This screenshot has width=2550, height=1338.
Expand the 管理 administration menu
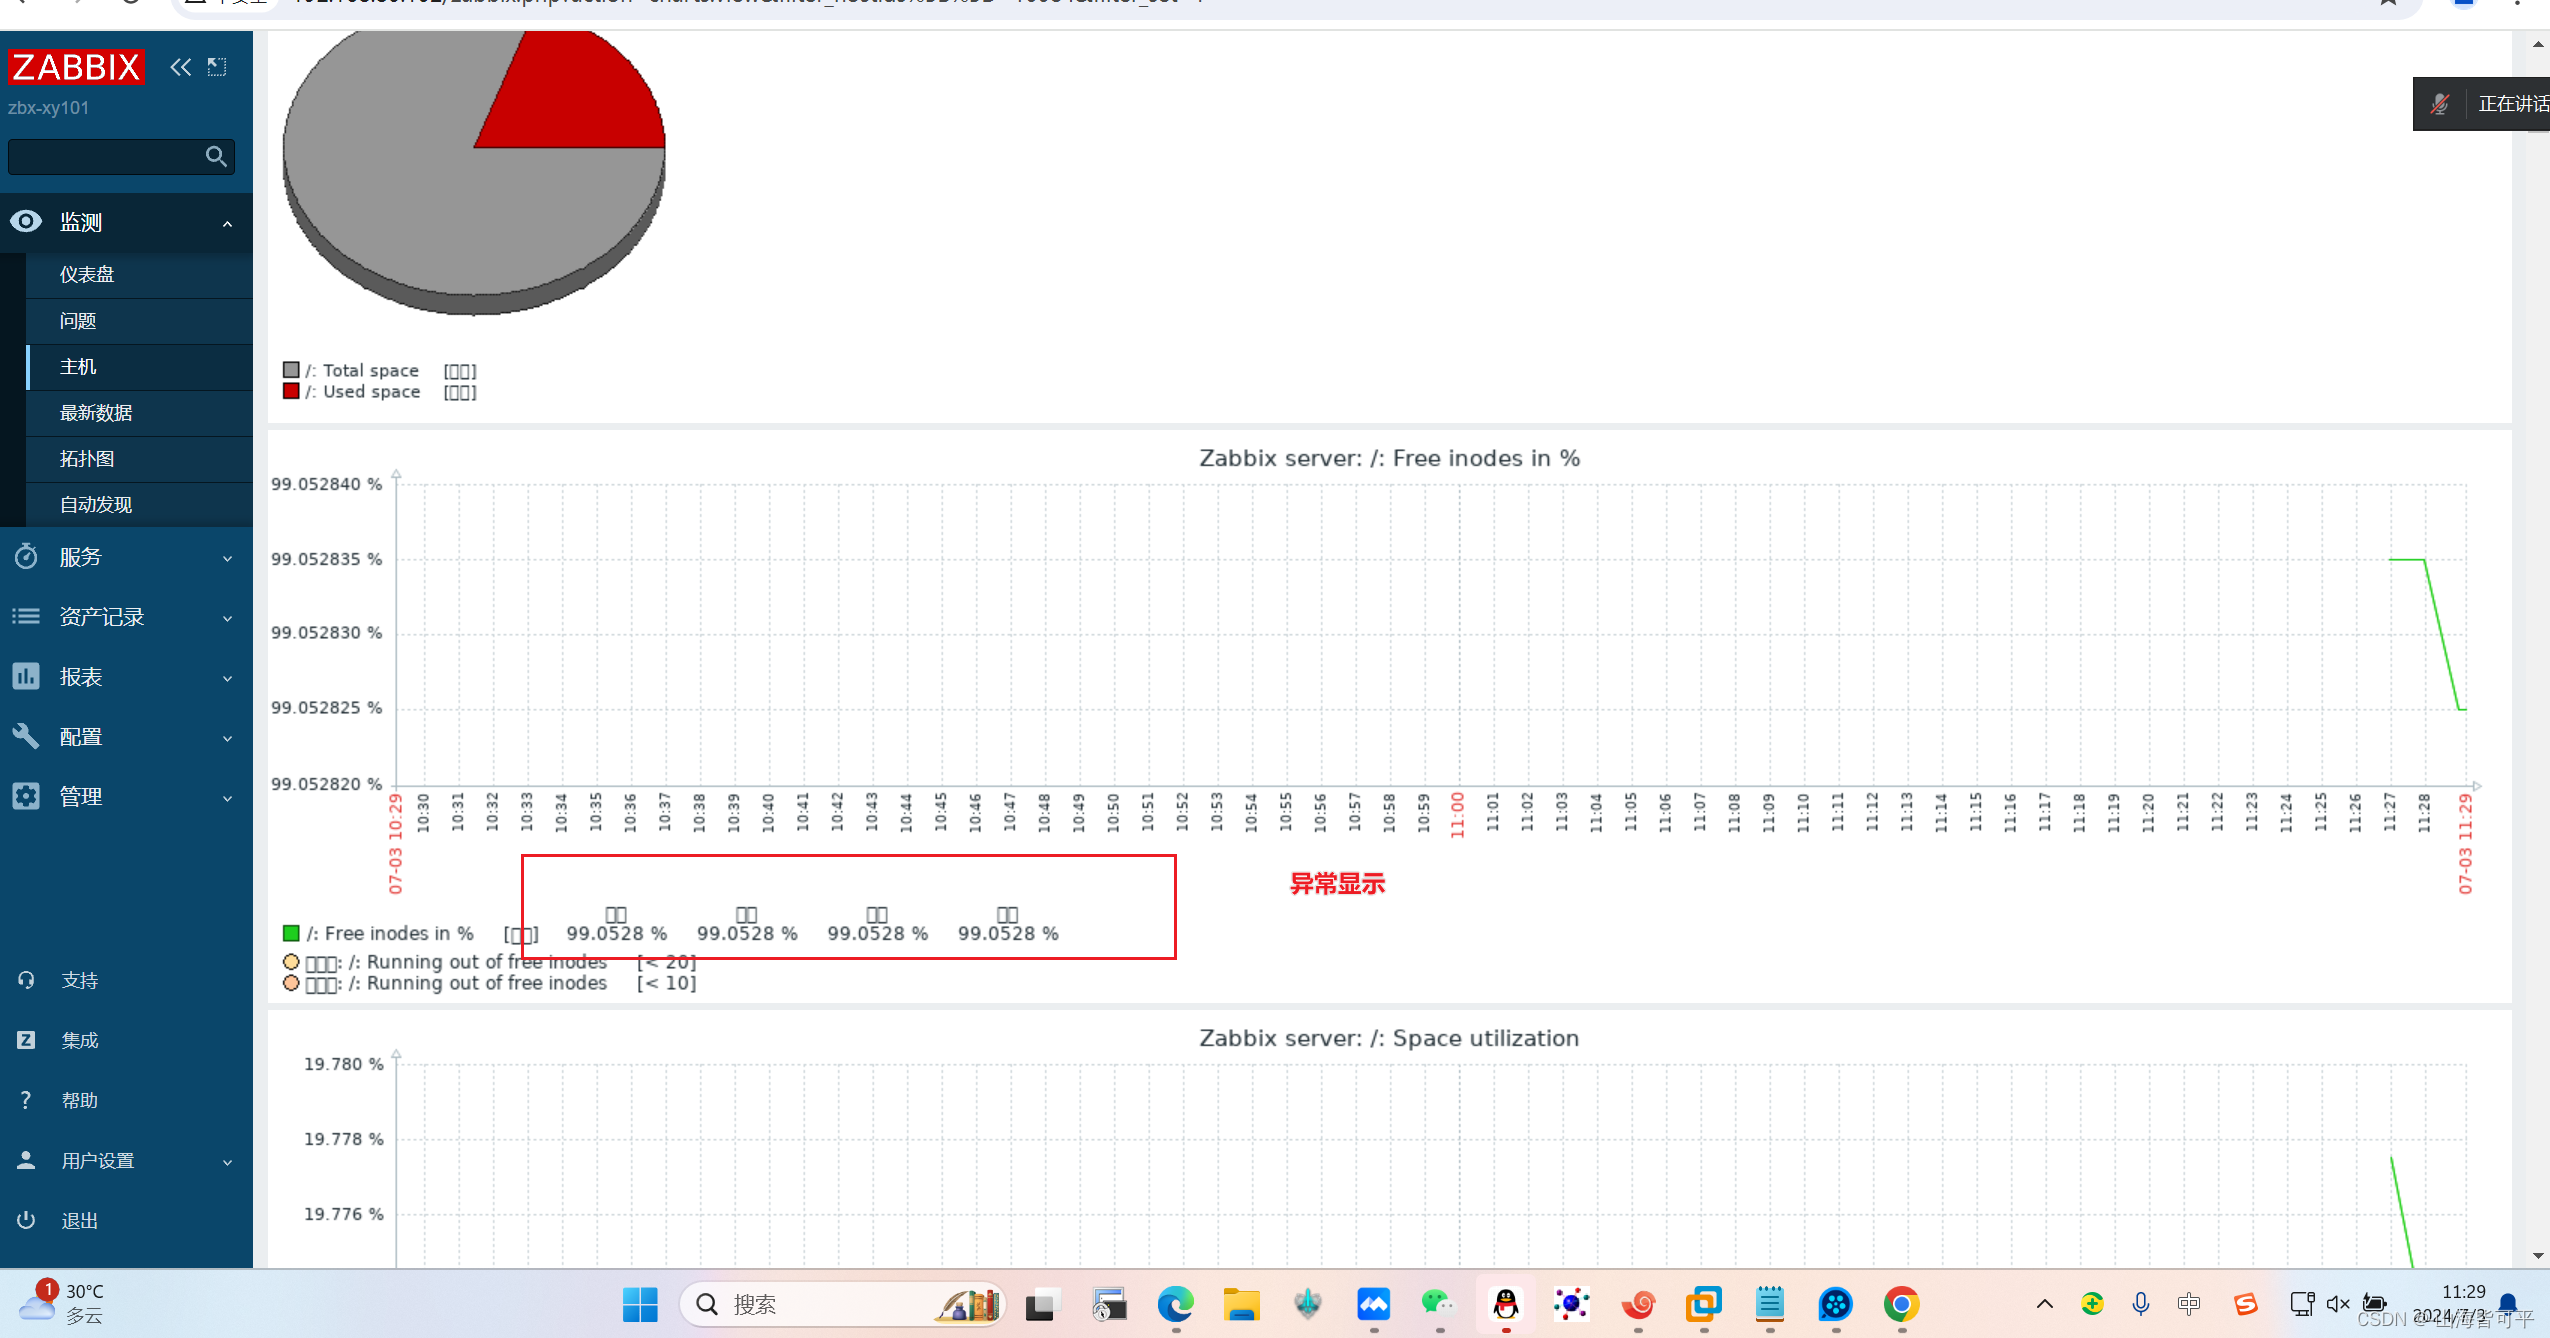click(x=126, y=797)
